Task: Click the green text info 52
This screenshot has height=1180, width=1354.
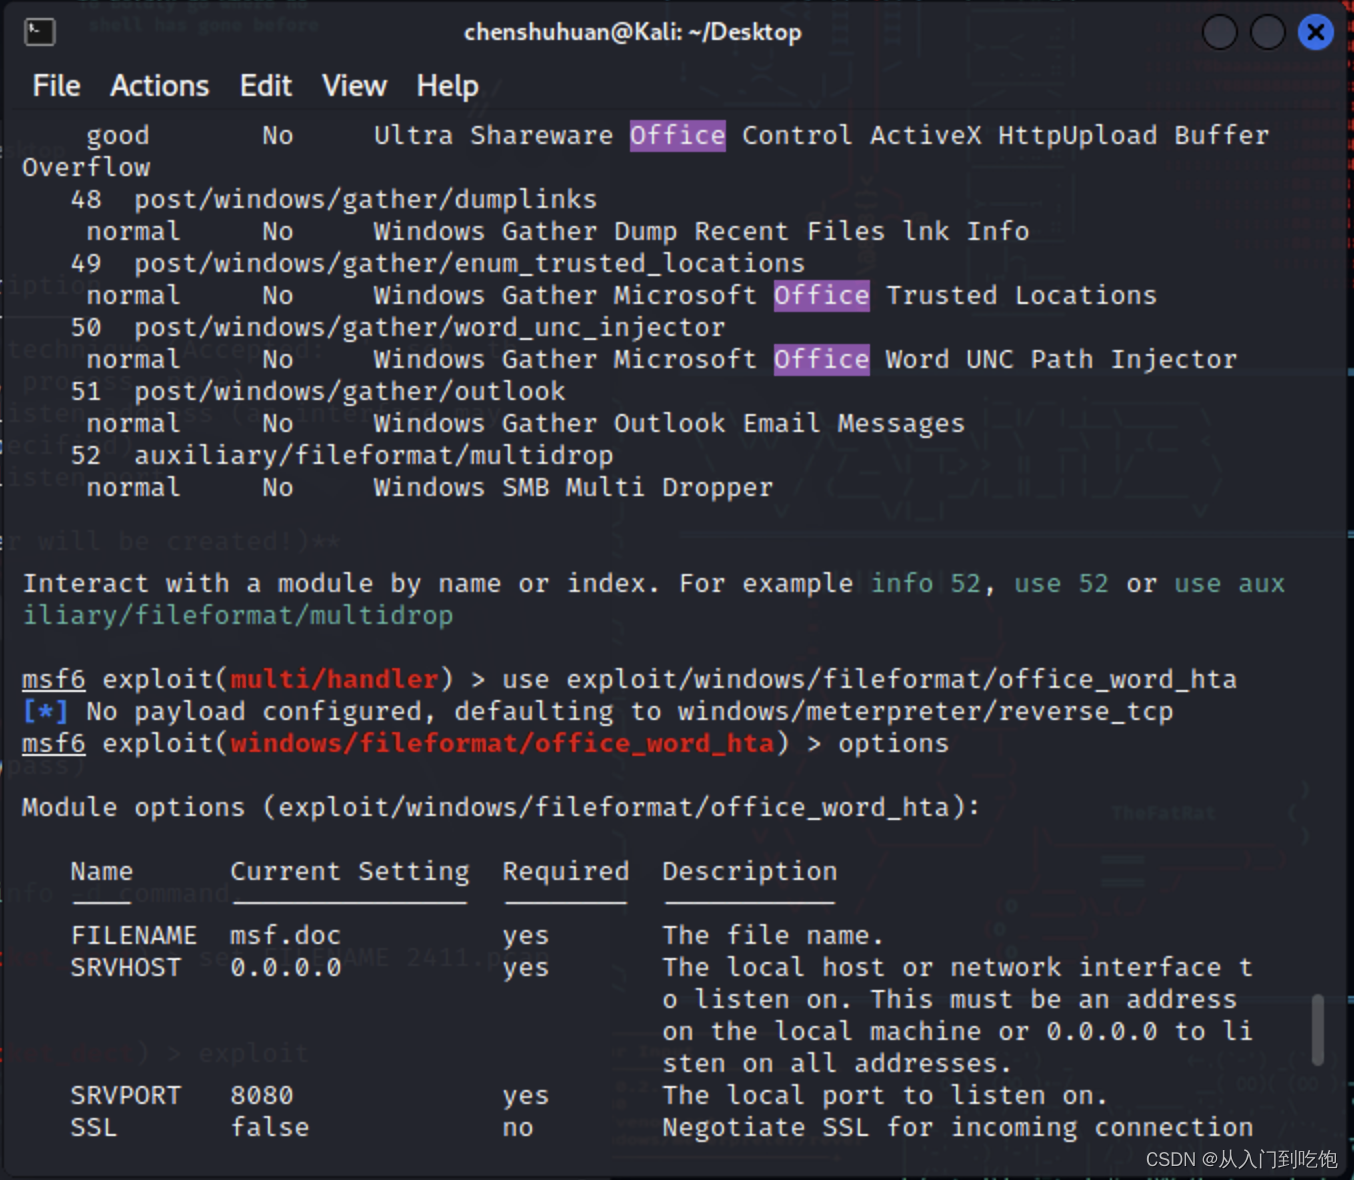Action: tap(925, 583)
